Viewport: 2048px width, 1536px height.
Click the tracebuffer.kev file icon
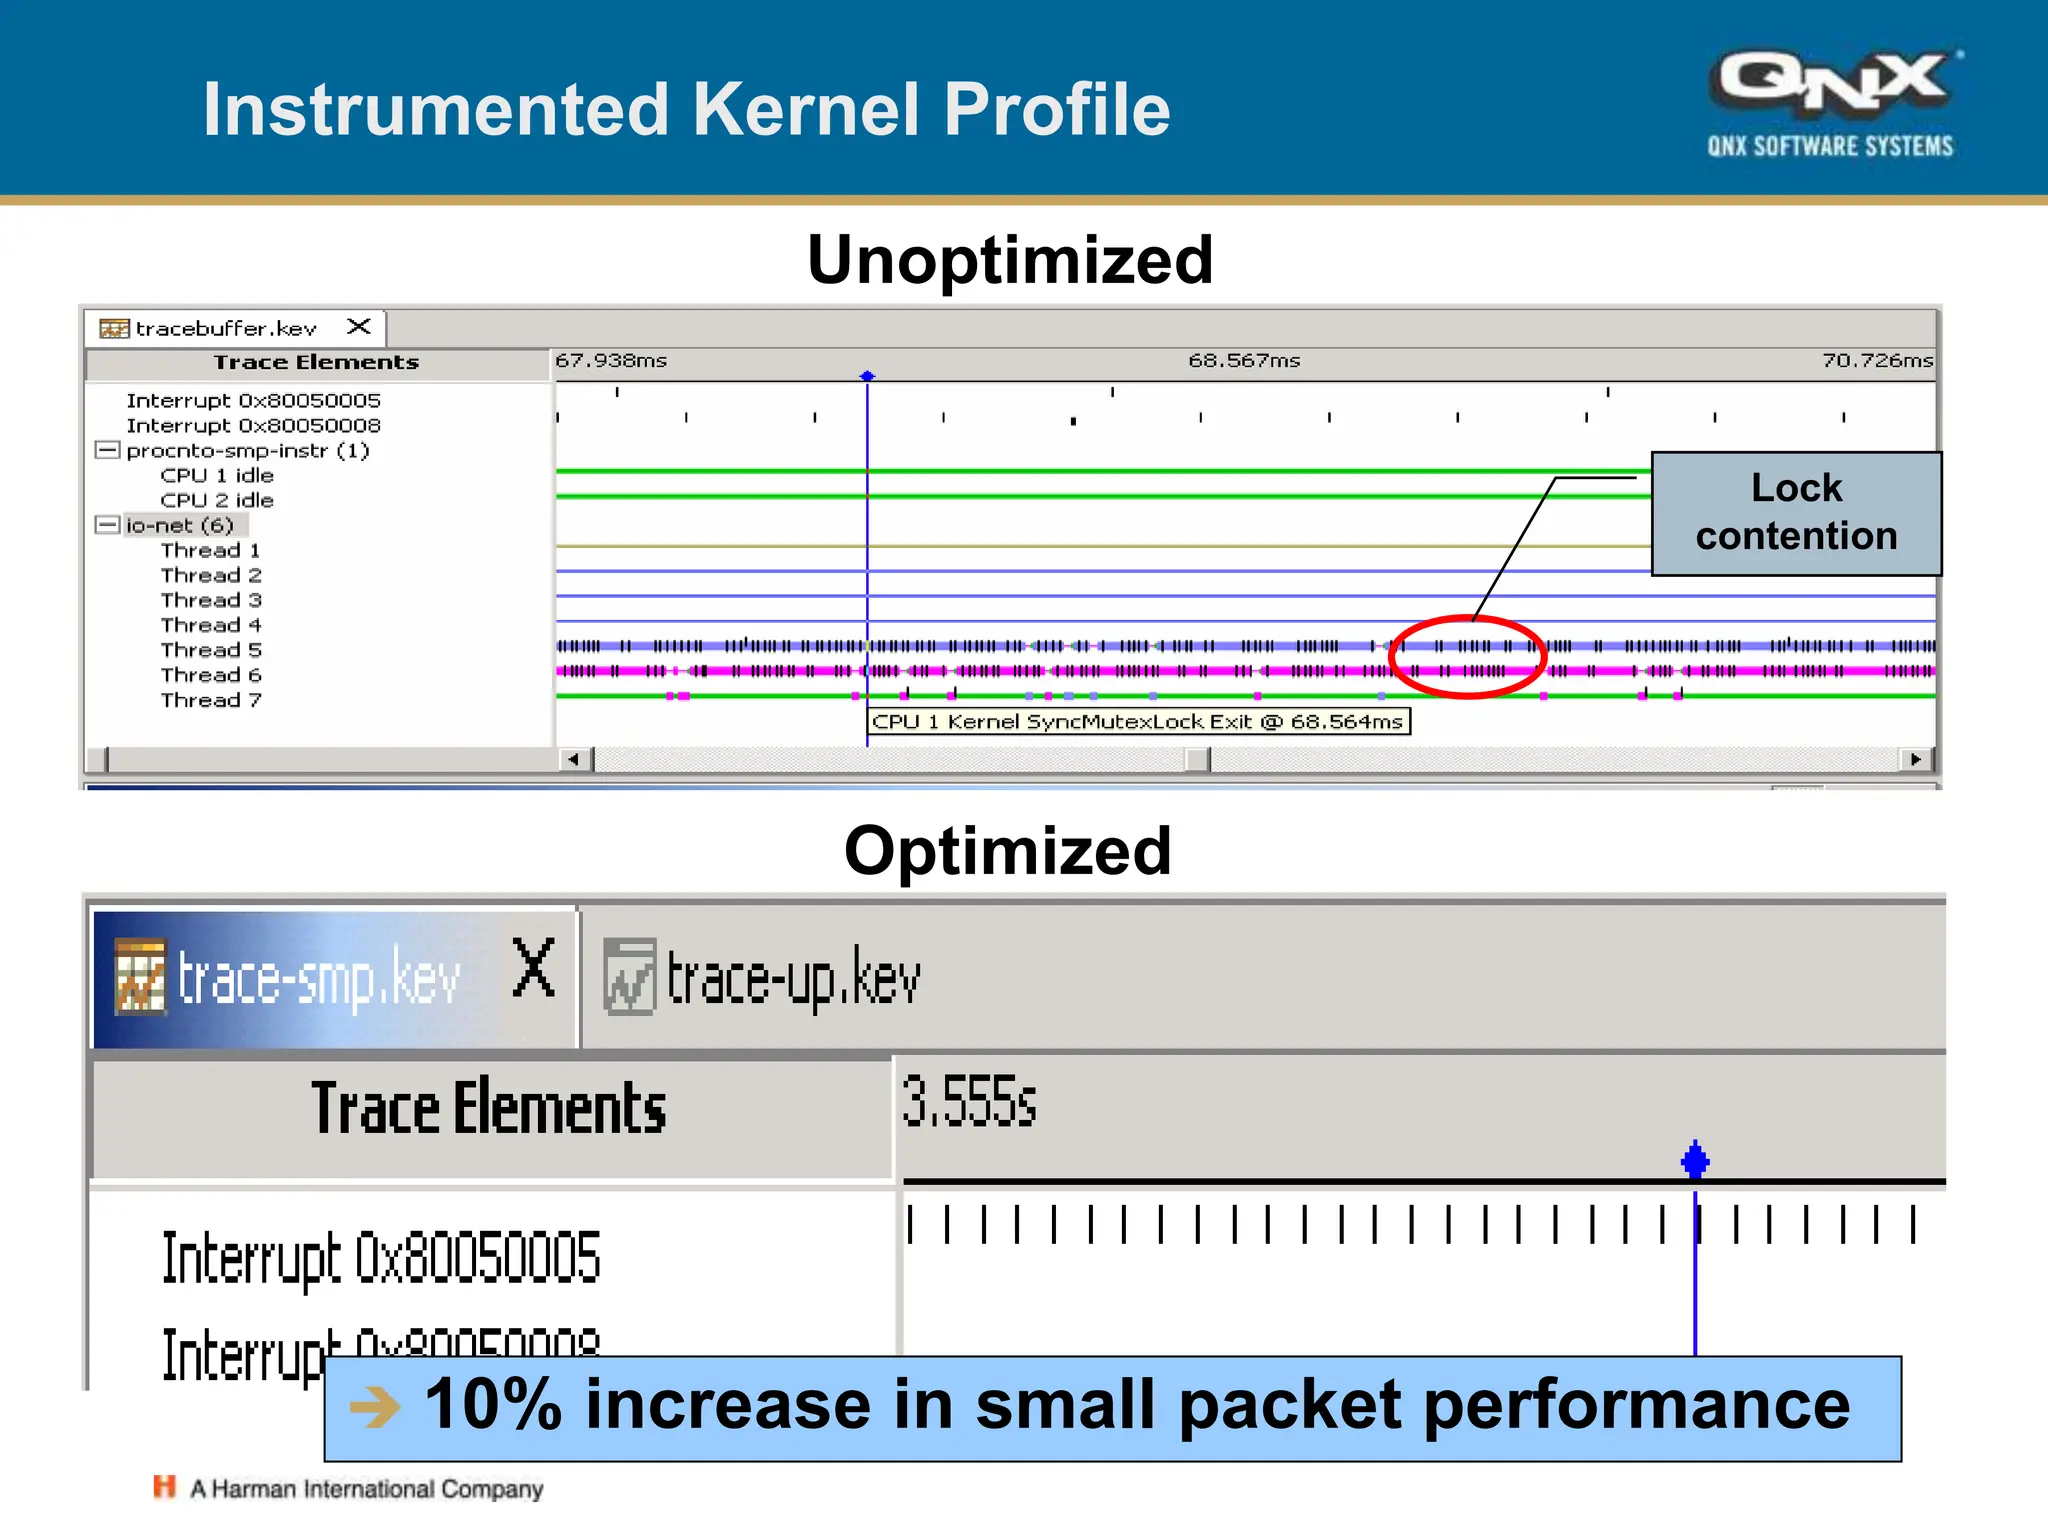click(x=114, y=329)
